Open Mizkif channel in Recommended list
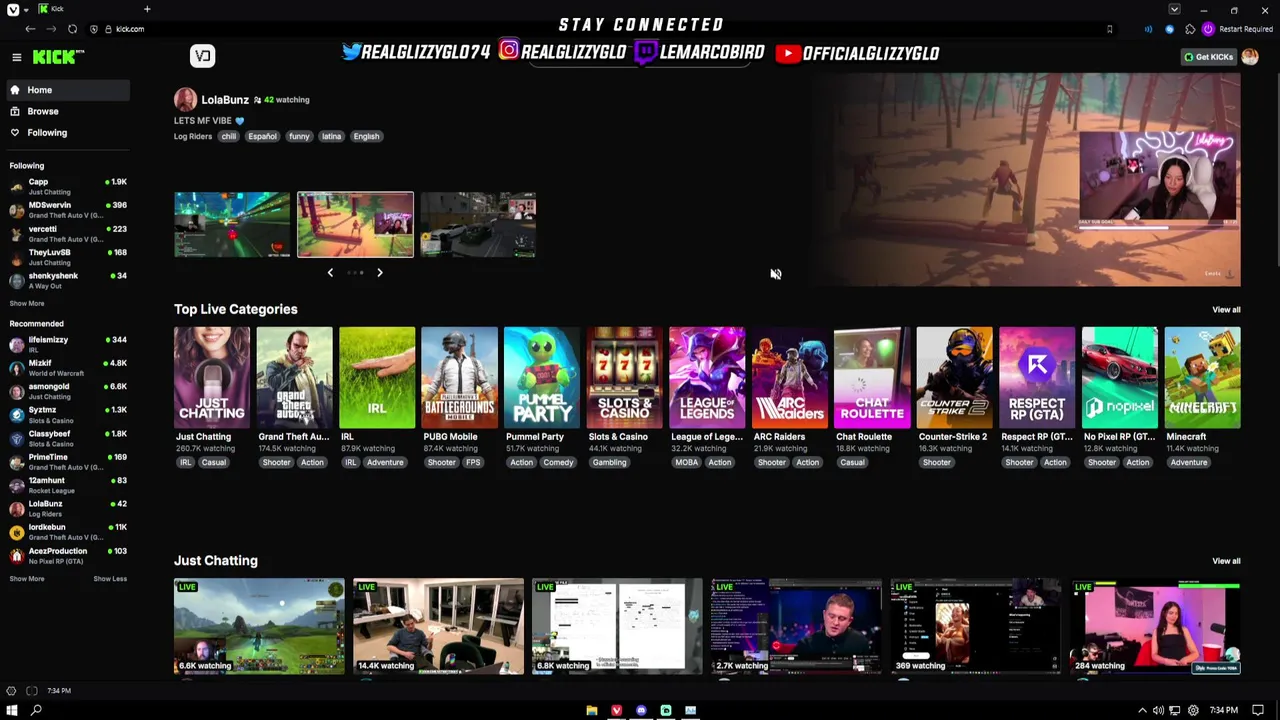 point(68,367)
